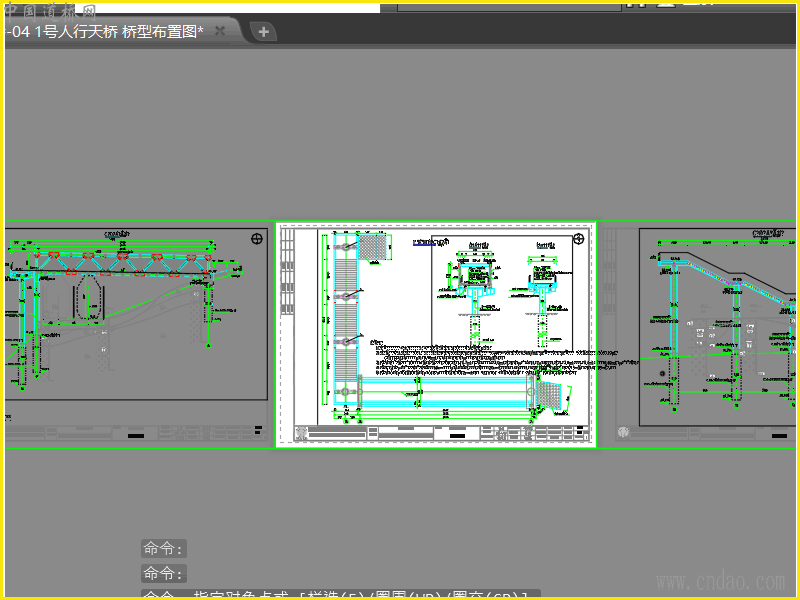Click the title block logo of the middle sheet
The image size is (800, 600).
click(302, 434)
